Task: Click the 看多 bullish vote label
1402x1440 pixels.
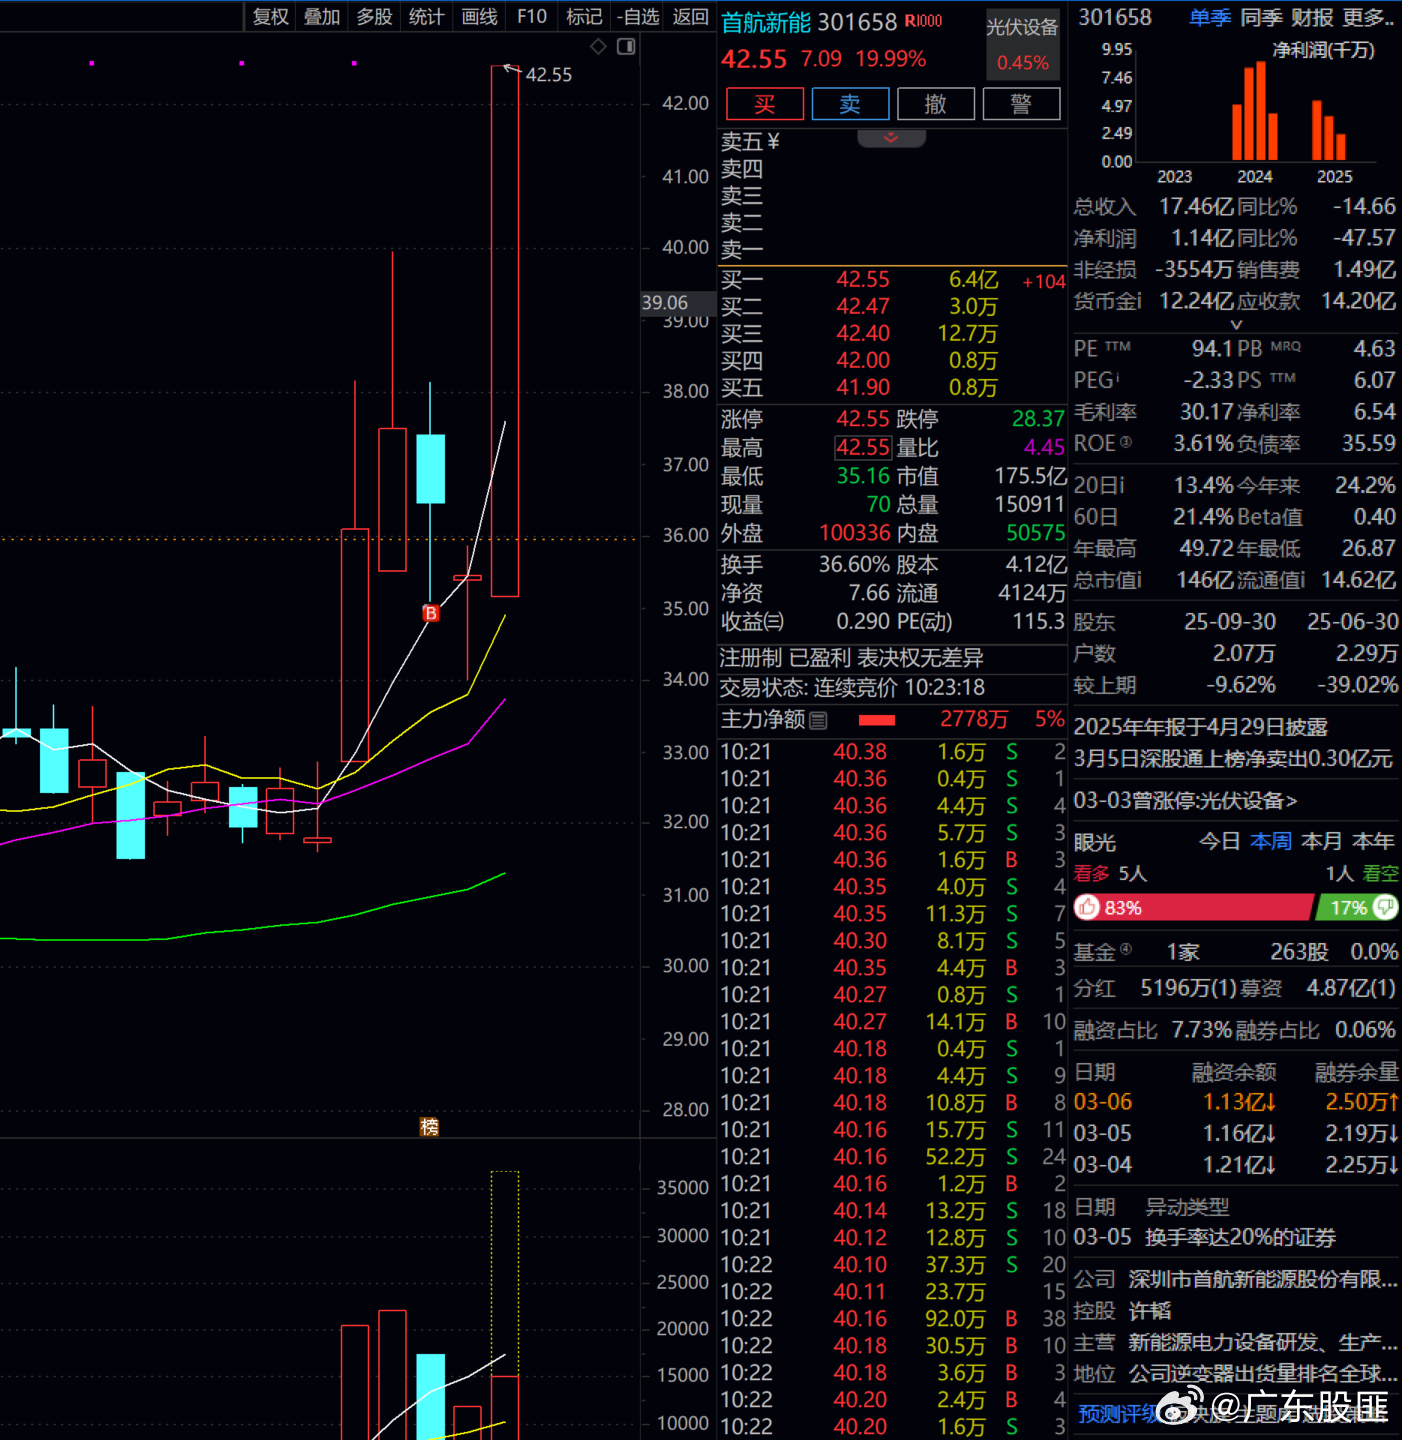Action: pos(1092,873)
